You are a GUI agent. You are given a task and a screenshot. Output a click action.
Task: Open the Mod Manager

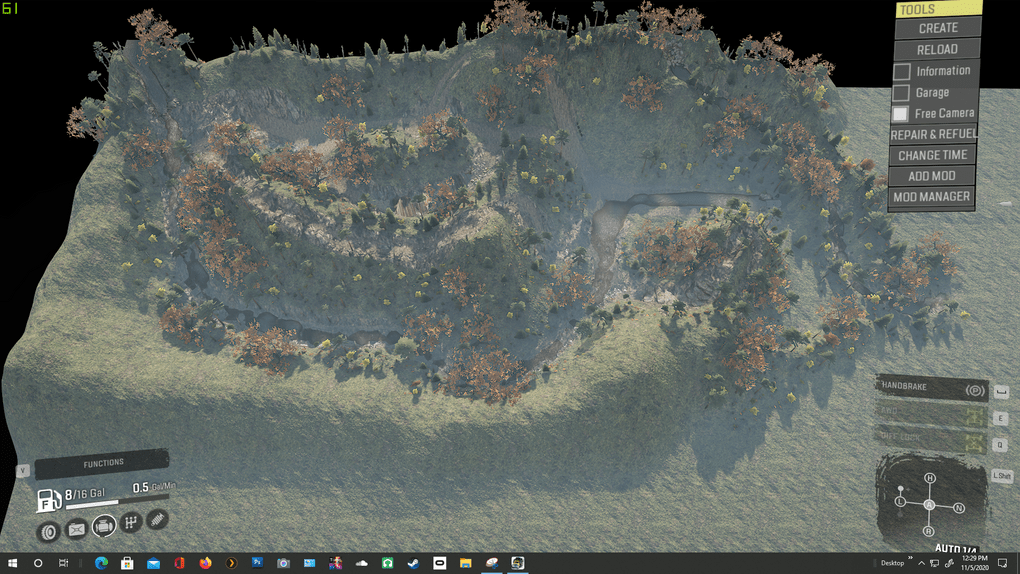931,197
